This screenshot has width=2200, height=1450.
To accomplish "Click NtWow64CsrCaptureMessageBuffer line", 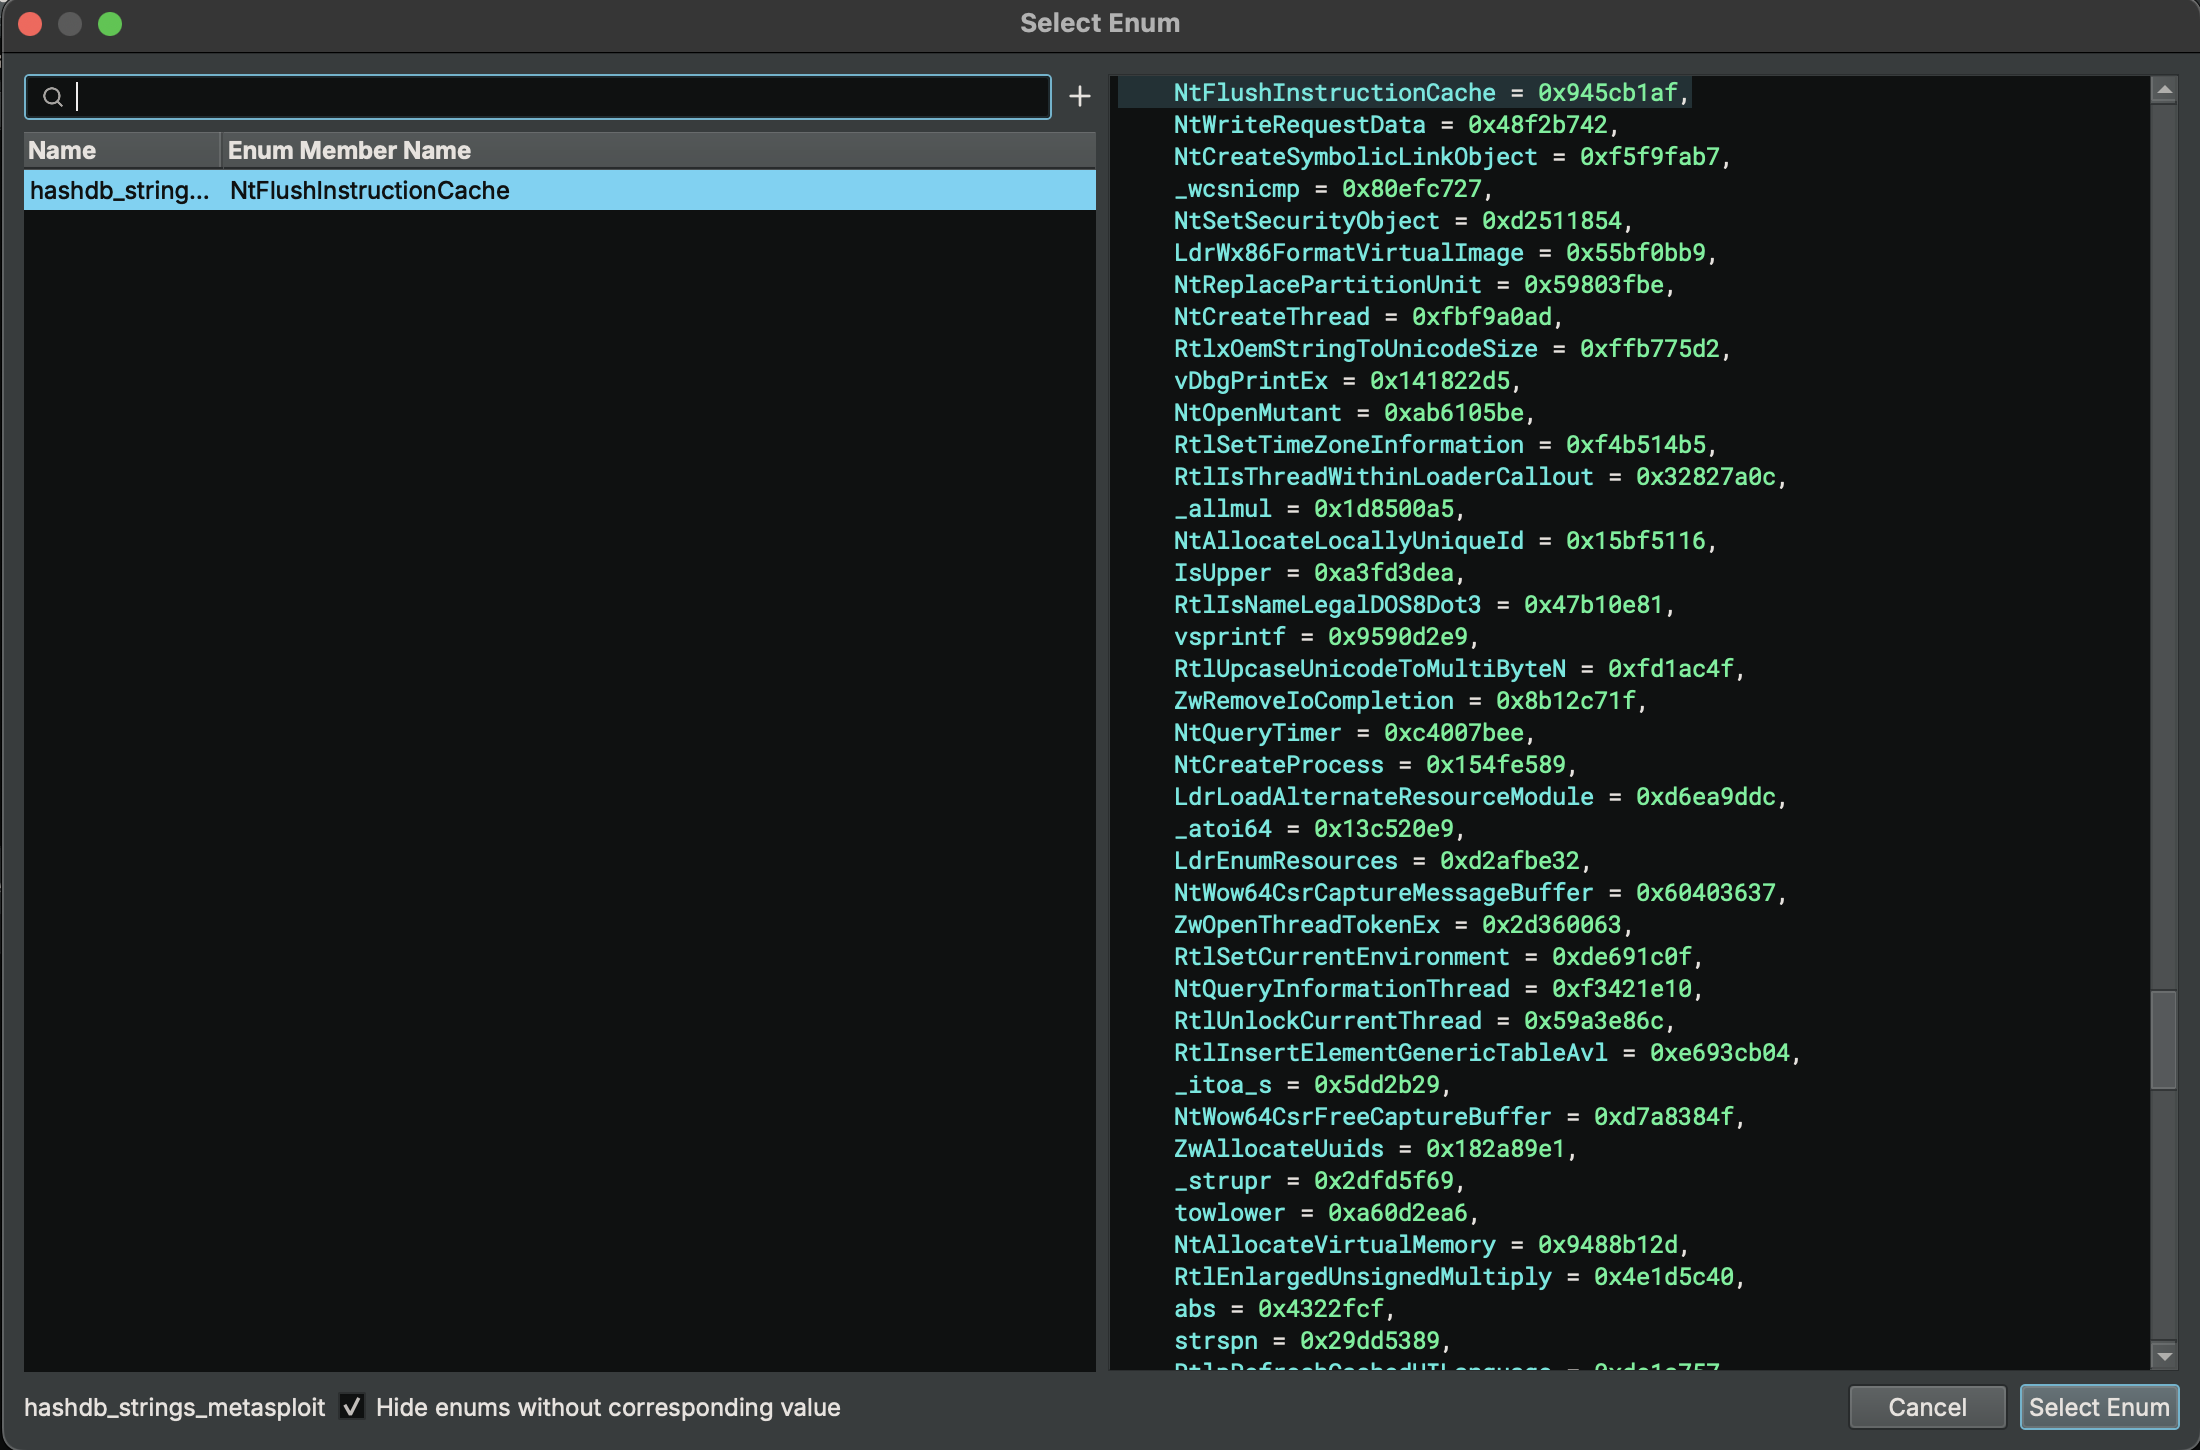I will pos(1480,892).
